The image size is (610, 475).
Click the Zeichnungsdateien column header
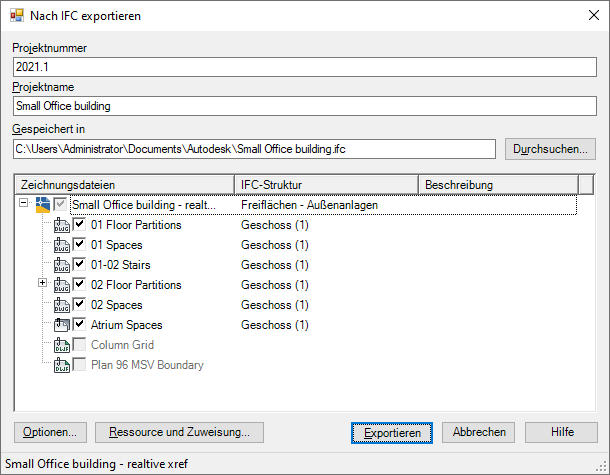pyautogui.click(x=124, y=185)
